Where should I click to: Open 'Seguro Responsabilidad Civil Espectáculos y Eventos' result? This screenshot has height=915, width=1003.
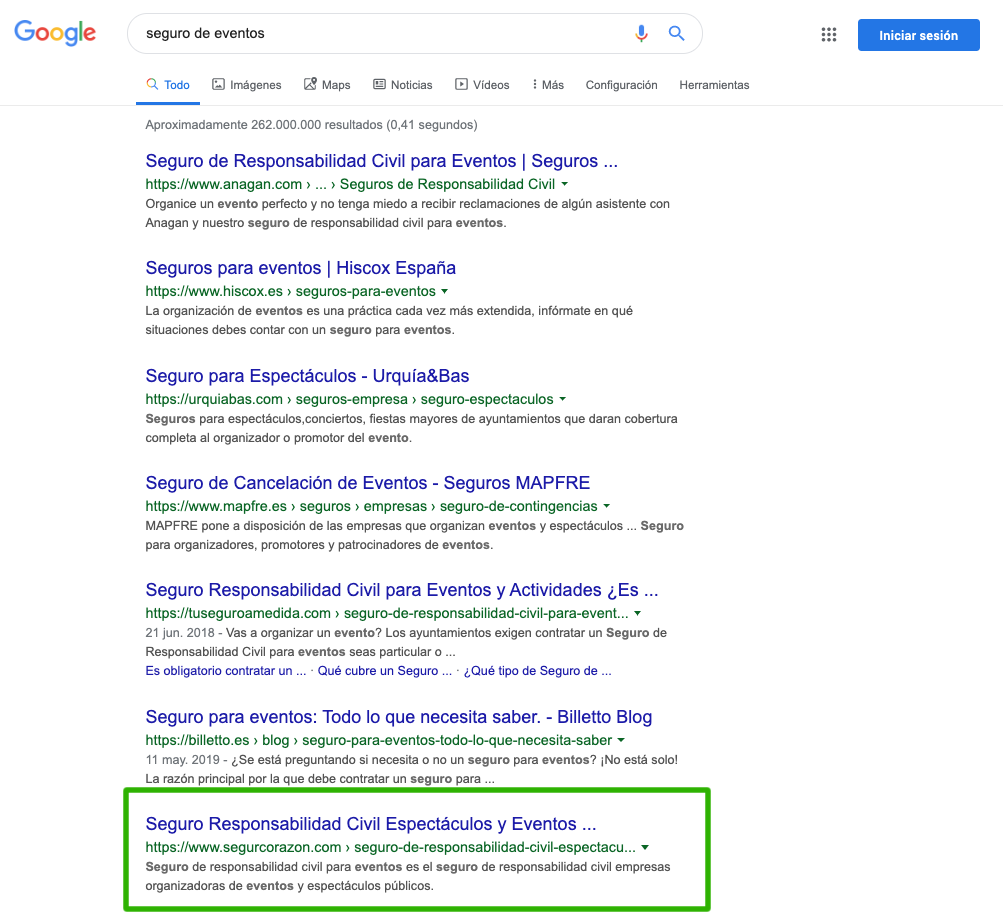tap(370, 824)
